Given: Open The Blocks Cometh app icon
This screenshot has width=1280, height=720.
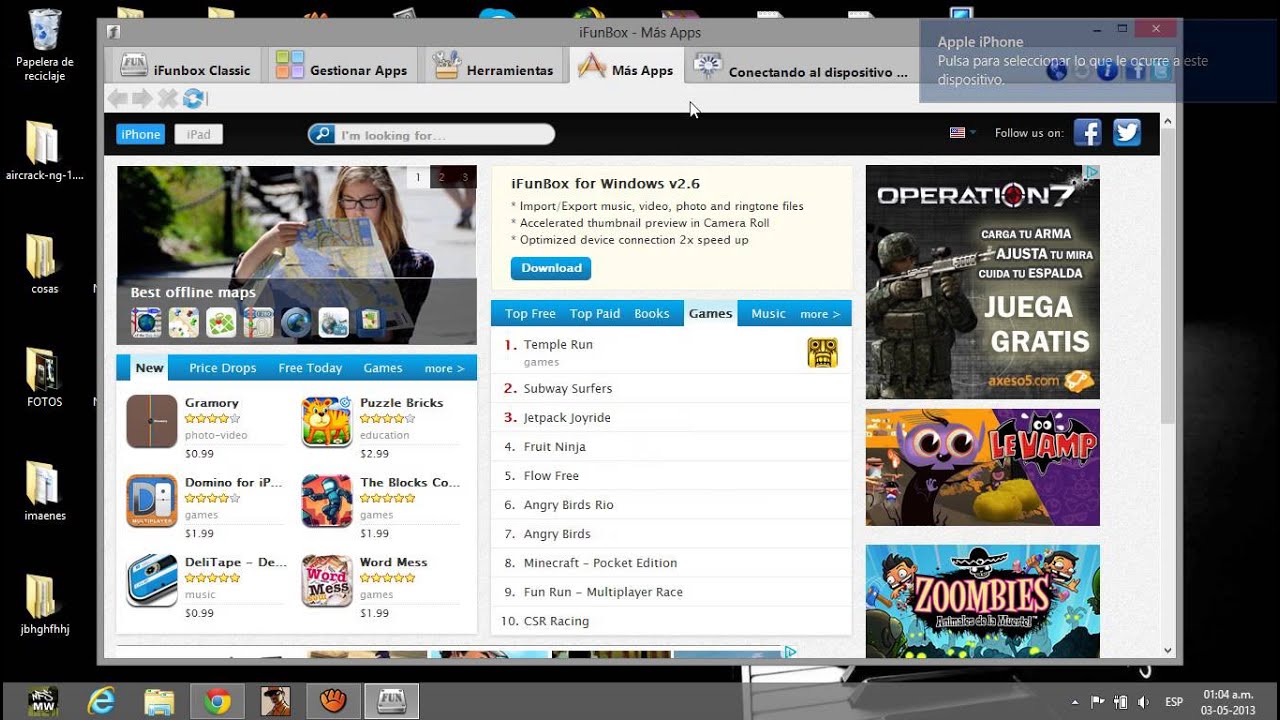Looking at the screenshot, I should pos(327,501).
